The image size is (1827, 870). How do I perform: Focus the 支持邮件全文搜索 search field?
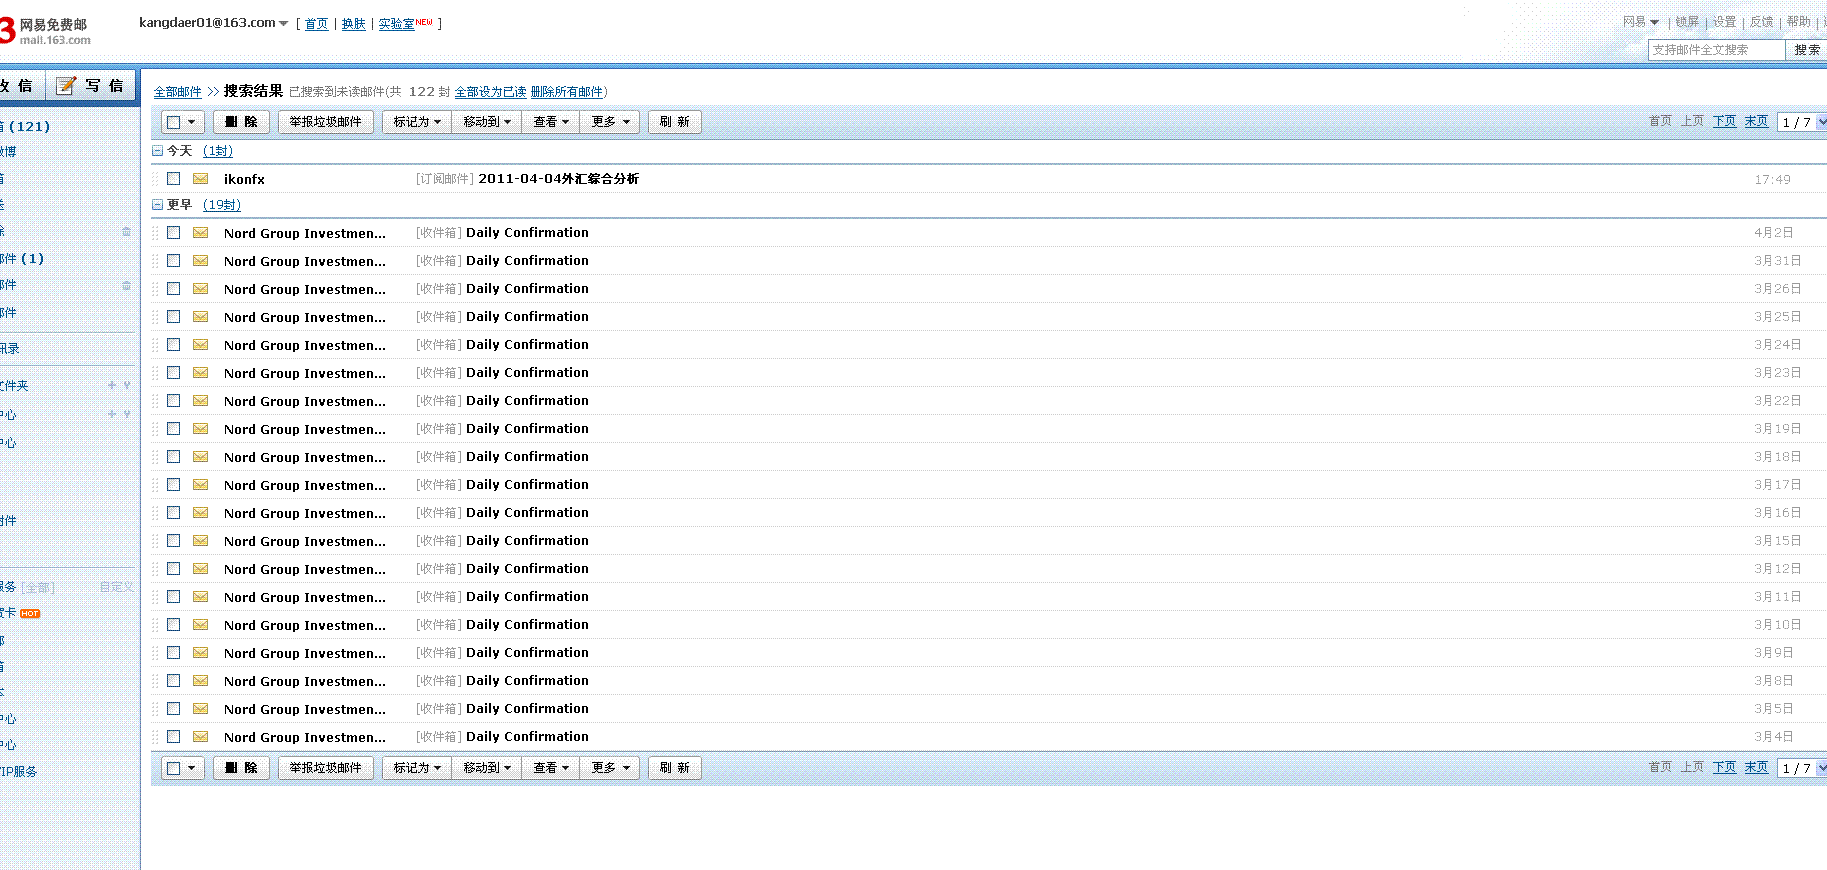coord(1716,50)
